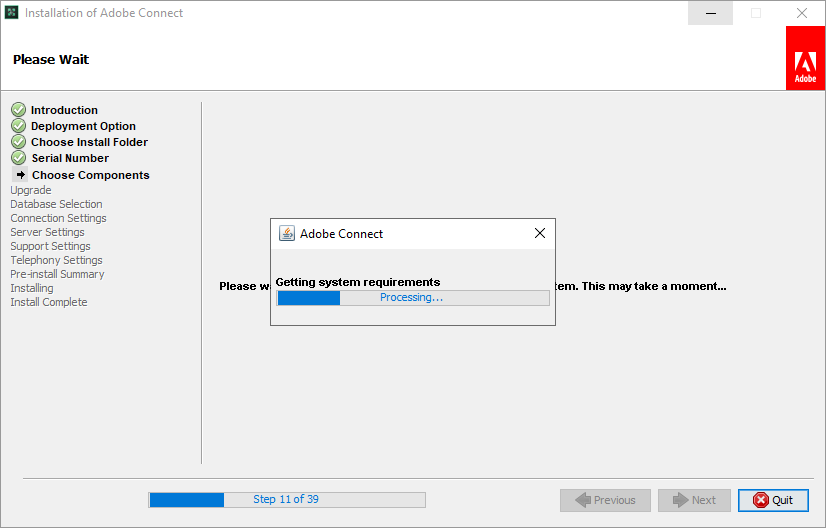
Task: Click the Database Selection step
Action: [x=56, y=204]
